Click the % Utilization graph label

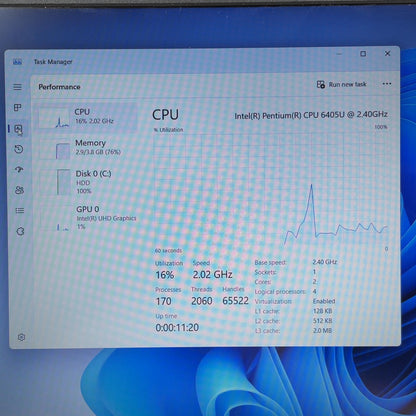168,130
